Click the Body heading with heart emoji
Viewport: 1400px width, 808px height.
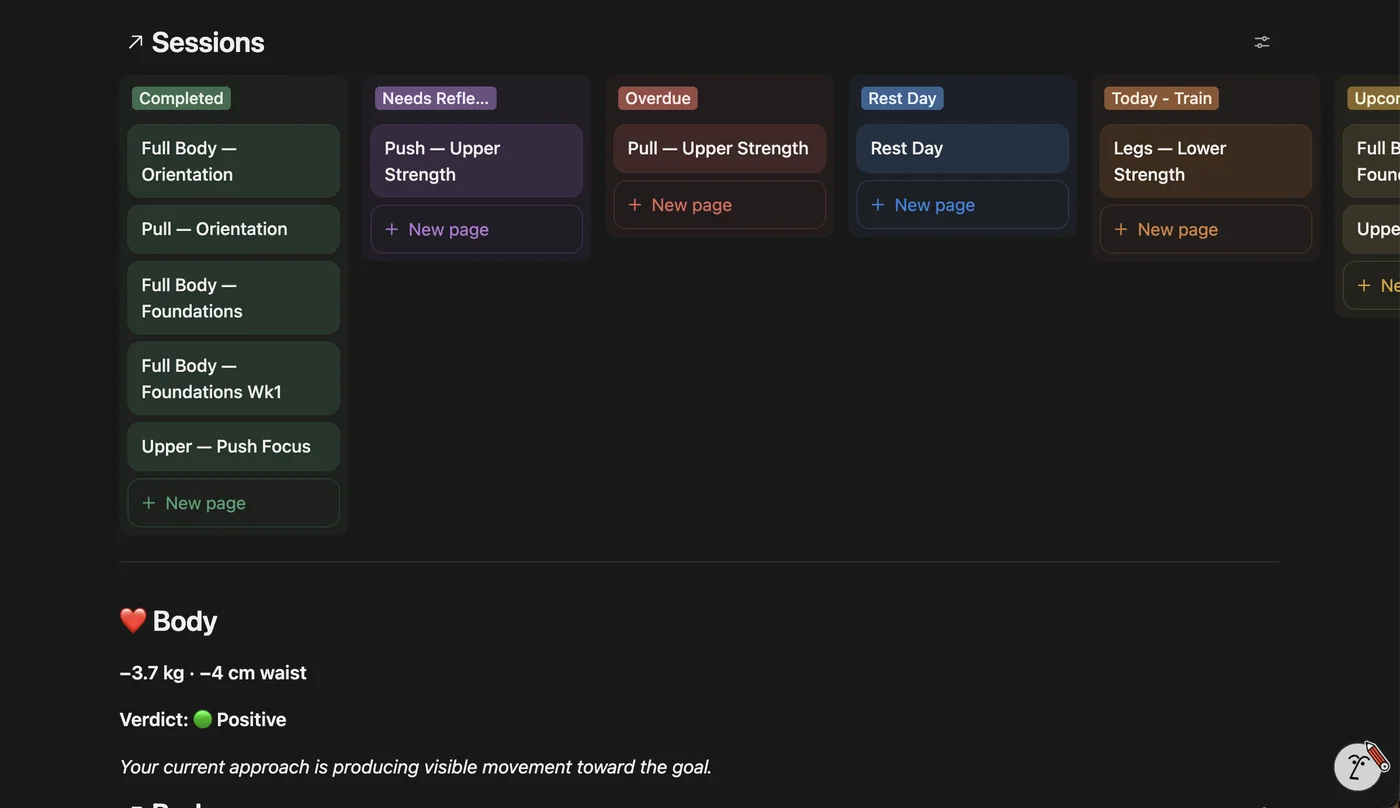coord(168,621)
